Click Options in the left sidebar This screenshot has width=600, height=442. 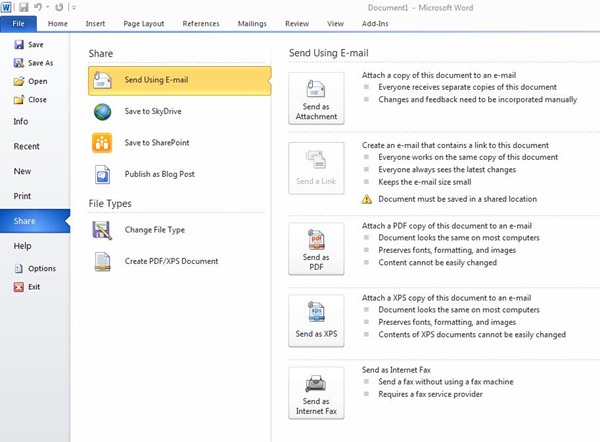(41, 269)
